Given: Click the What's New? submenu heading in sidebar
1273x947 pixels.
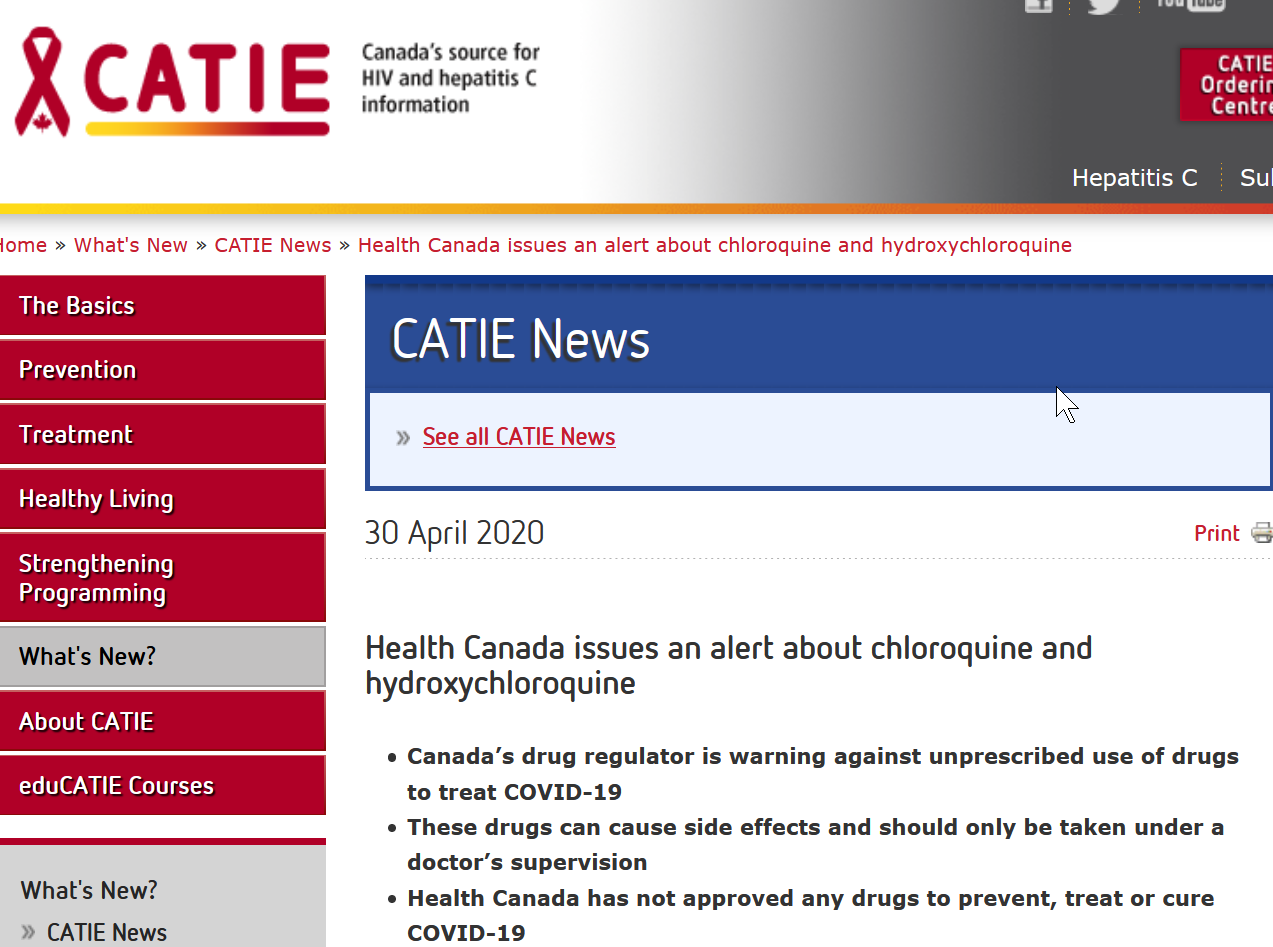Looking at the screenshot, I should 89,890.
